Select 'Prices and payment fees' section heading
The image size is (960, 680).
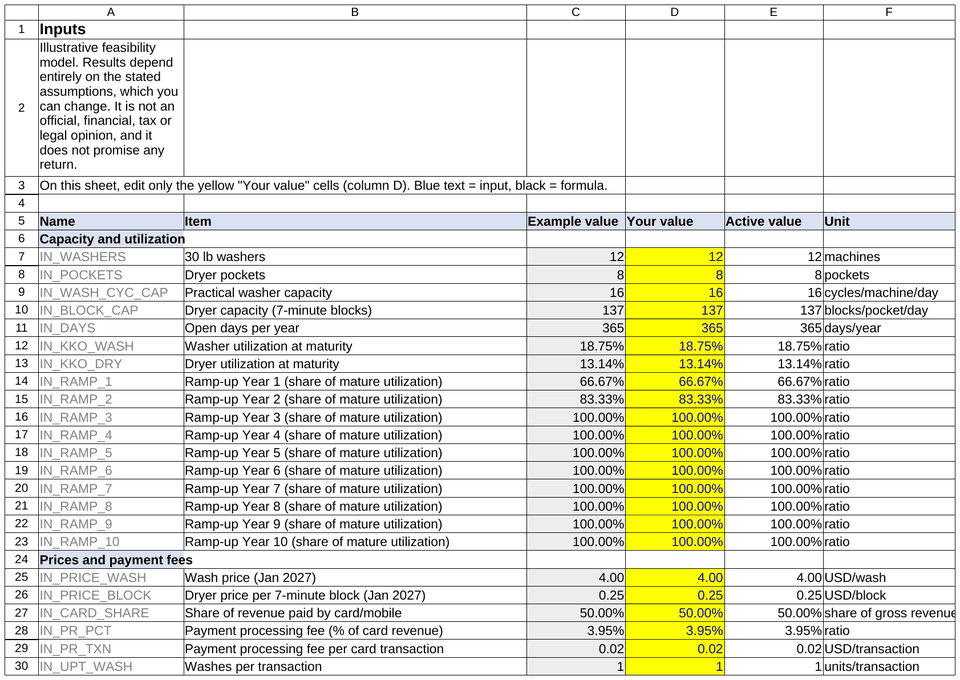click(111, 560)
